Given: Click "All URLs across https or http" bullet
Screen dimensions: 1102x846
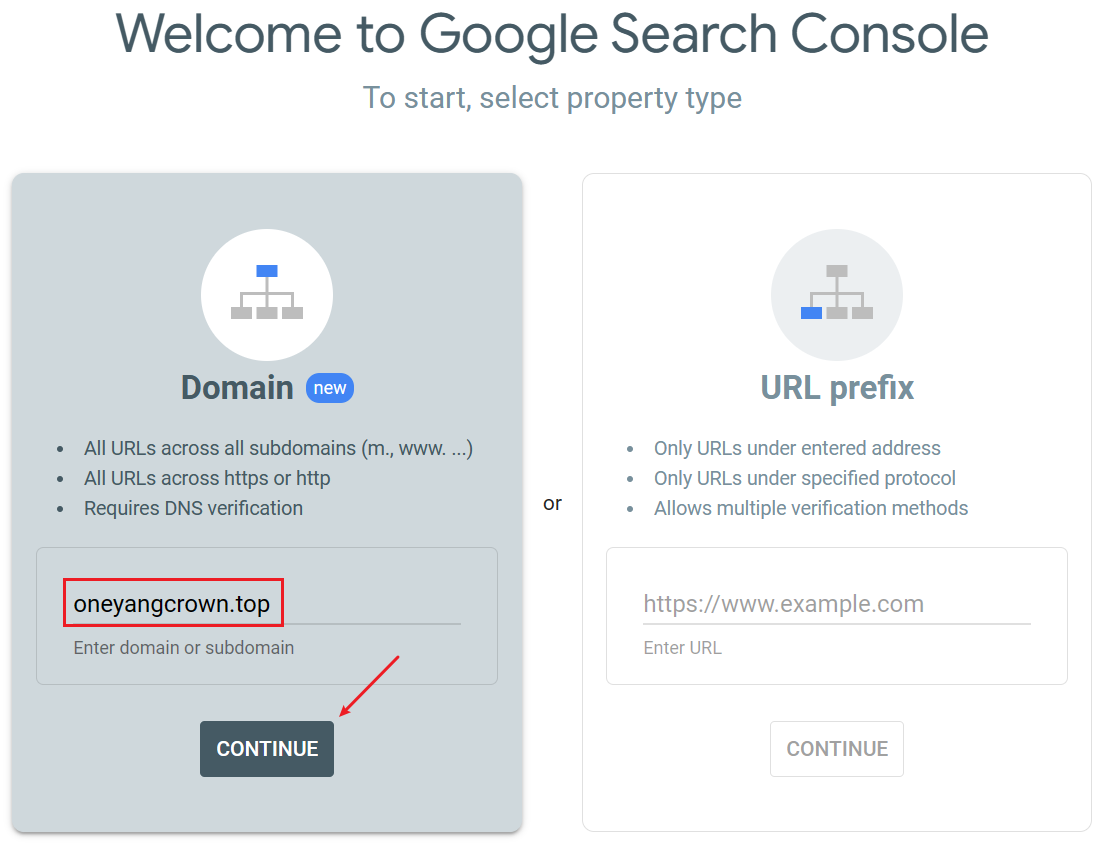Looking at the screenshot, I should point(207,478).
